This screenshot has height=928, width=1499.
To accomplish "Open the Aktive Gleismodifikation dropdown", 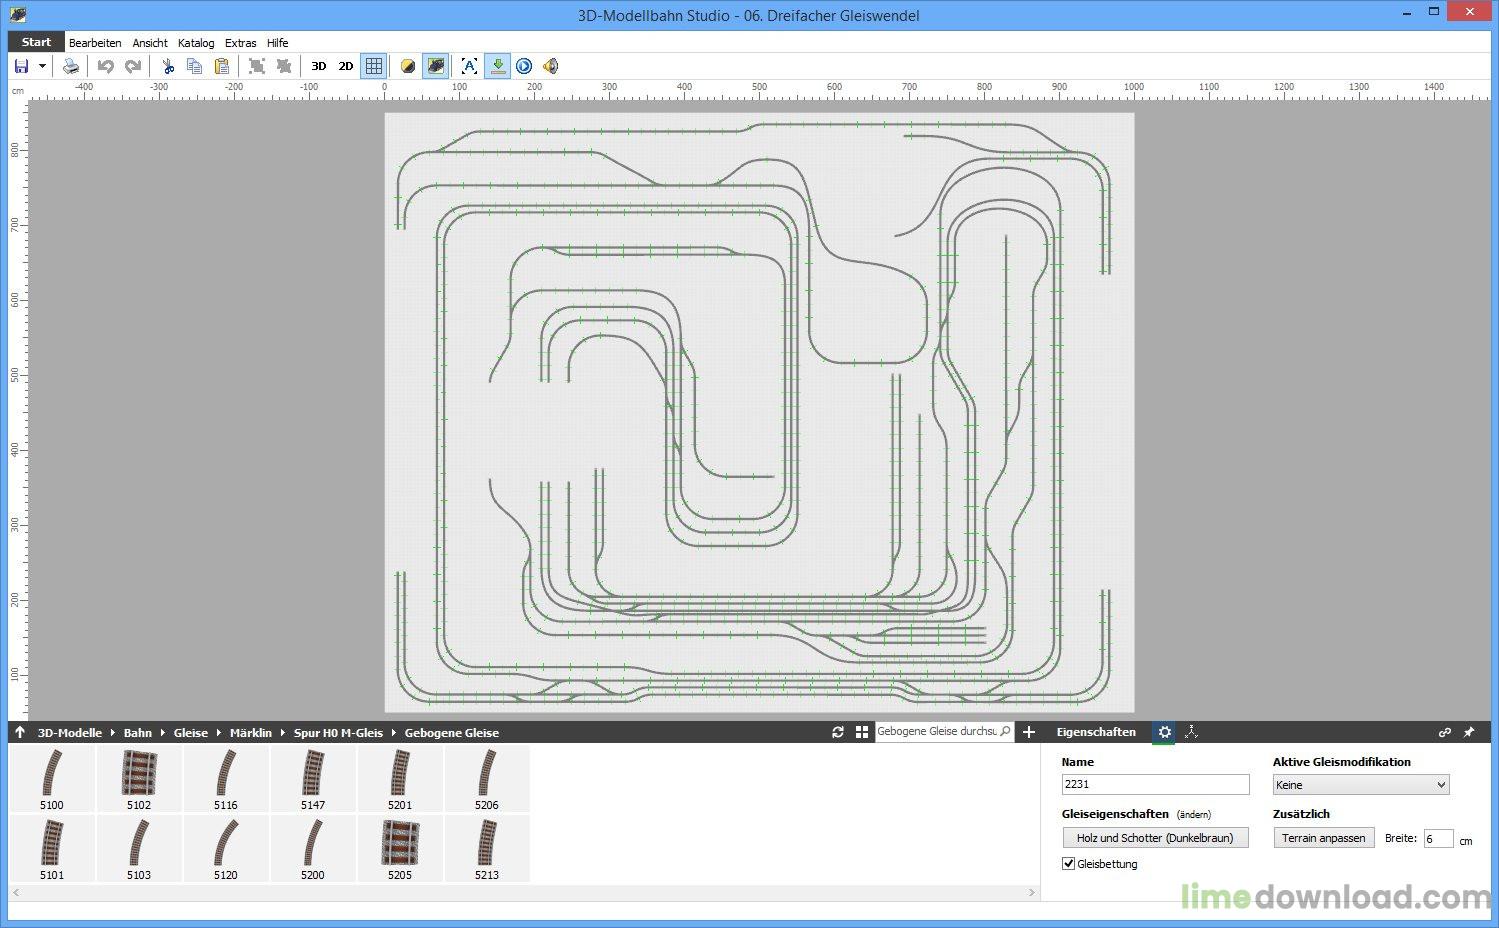I will tap(1360, 785).
